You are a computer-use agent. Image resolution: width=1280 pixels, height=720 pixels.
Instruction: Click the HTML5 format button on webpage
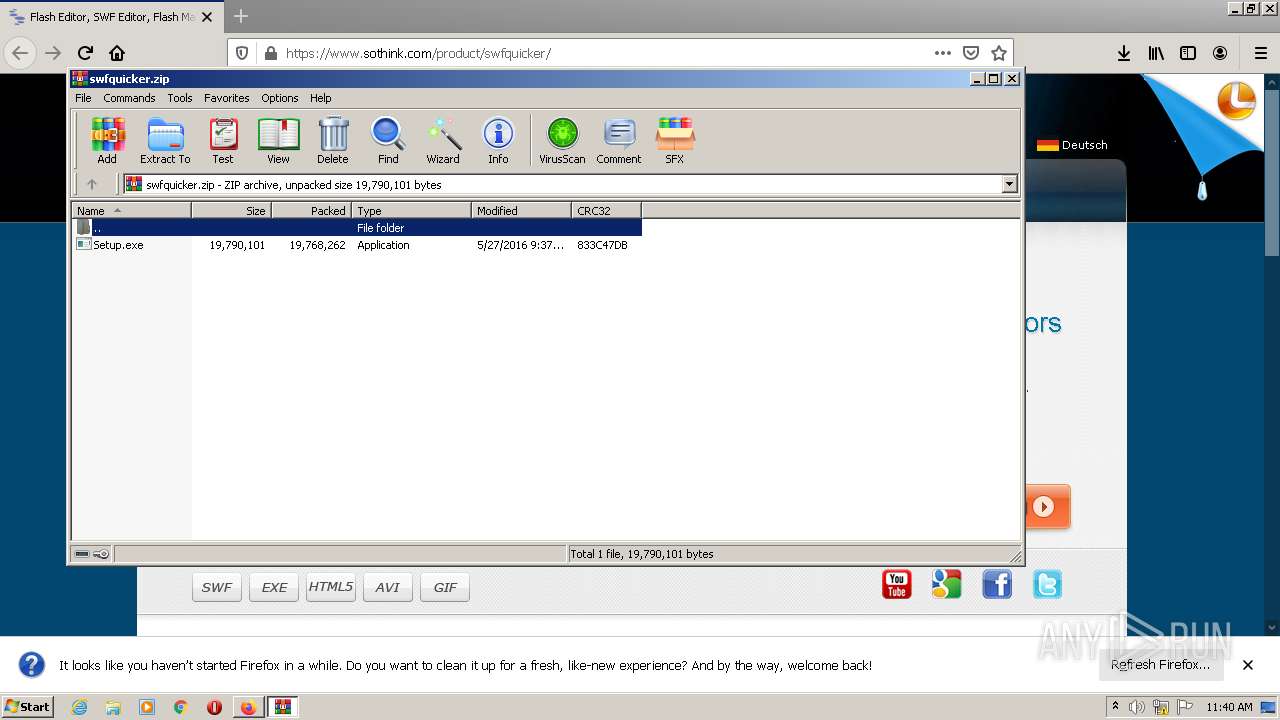click(x=331, y=588)
